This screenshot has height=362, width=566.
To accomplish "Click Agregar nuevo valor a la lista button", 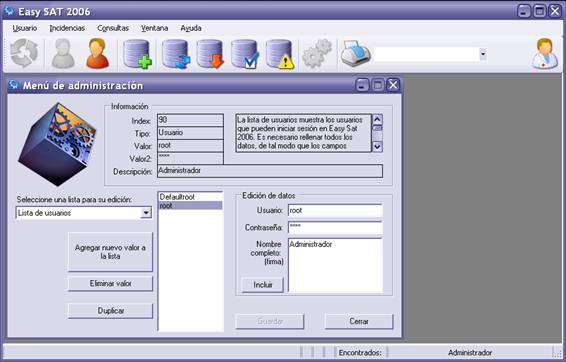I will pyautogui.click(x=110, y=252).
